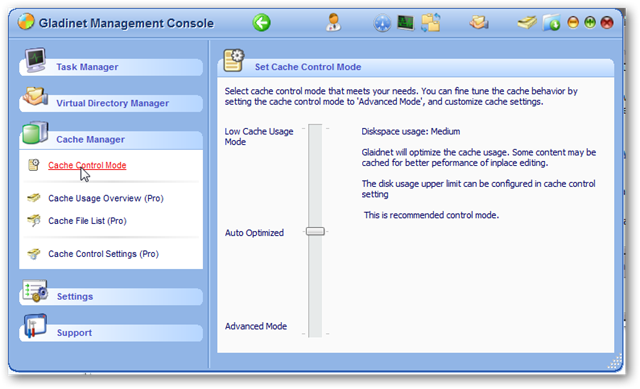Open the green monitor icon in toolbar

pos(405,22)
